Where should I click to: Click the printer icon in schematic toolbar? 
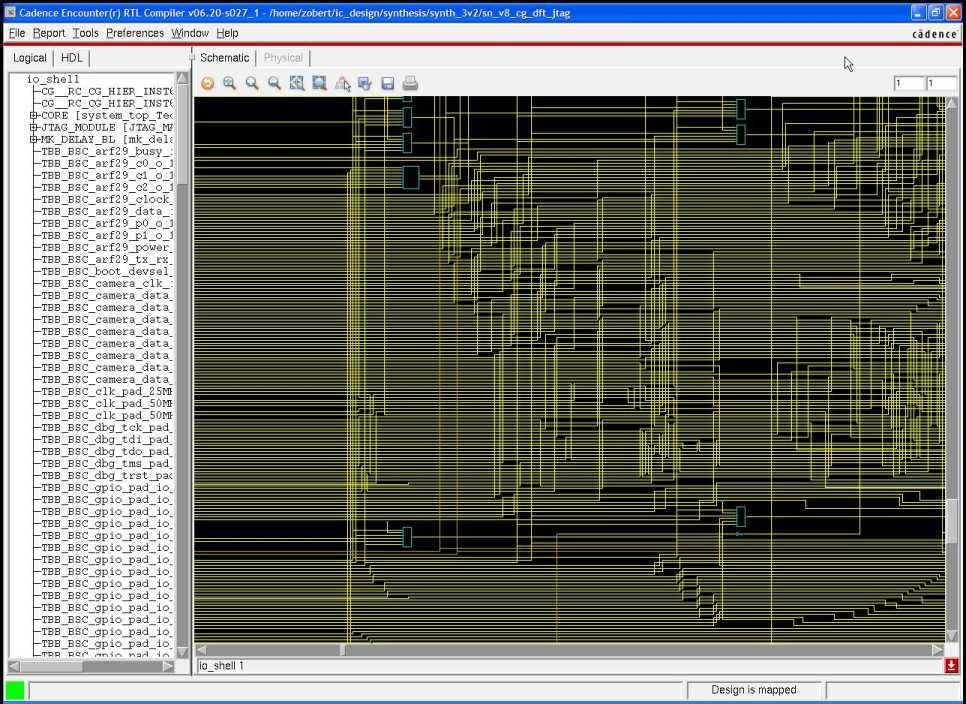[x=410, y=83]
